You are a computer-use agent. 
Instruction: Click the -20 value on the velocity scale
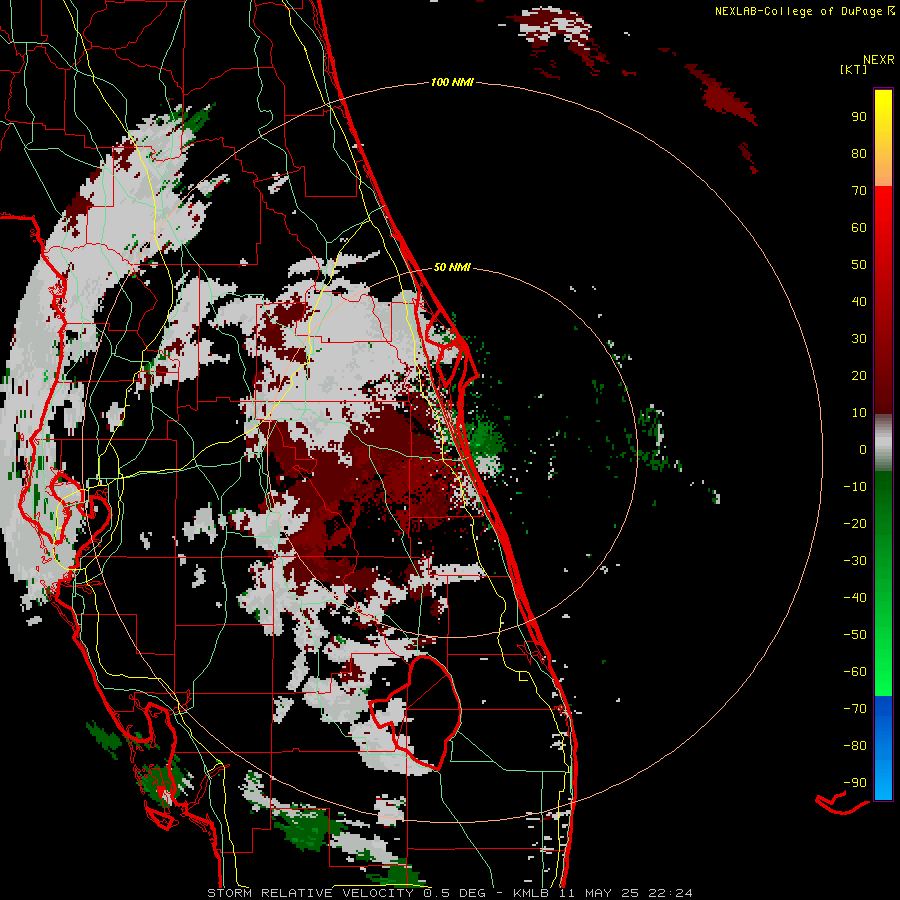coord(855,524)
